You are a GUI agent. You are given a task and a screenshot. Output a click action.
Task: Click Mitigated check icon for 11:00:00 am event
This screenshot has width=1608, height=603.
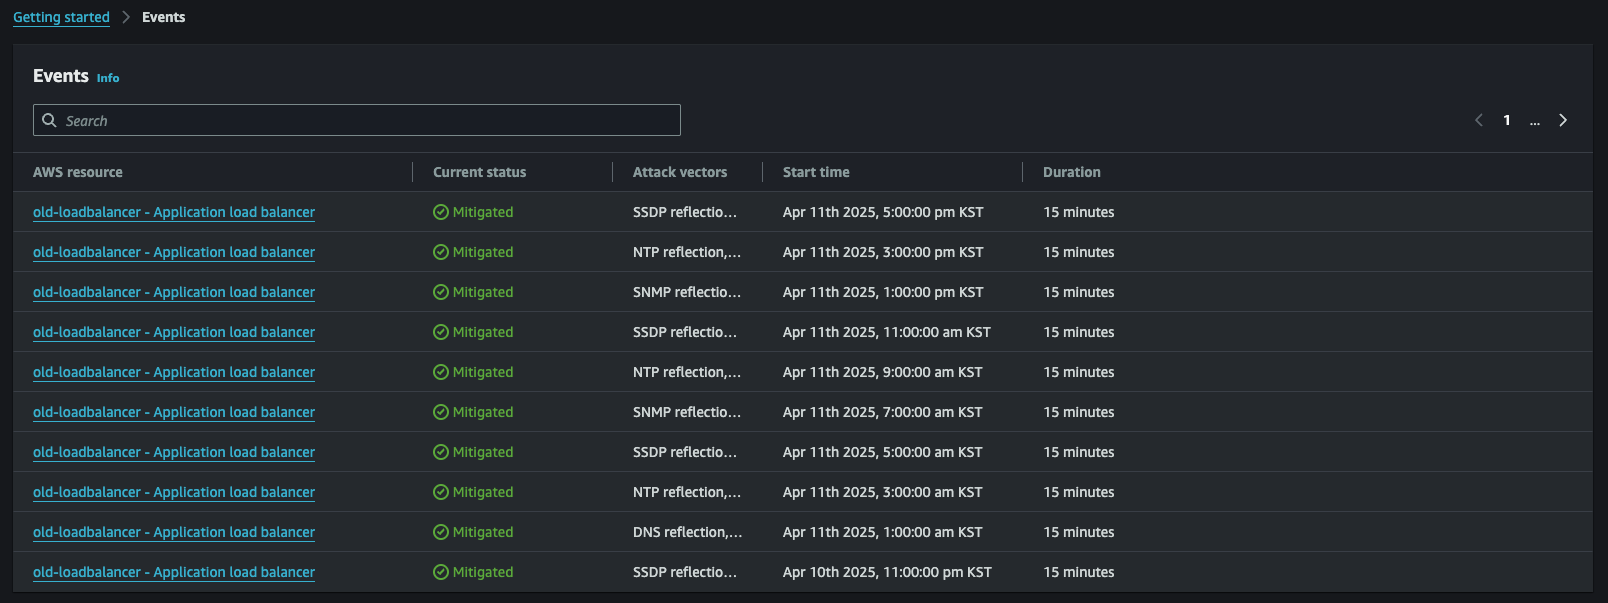point(441,332)
